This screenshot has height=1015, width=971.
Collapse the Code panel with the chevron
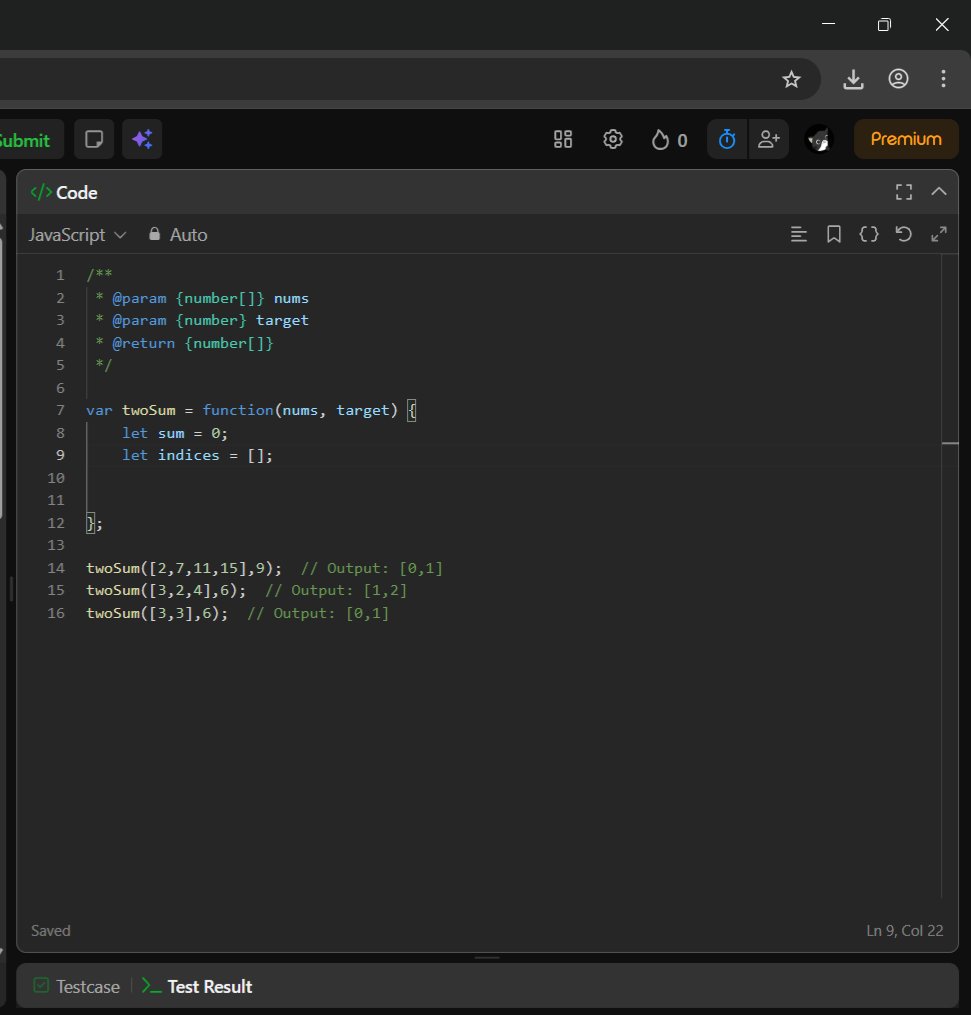(939, 192)
